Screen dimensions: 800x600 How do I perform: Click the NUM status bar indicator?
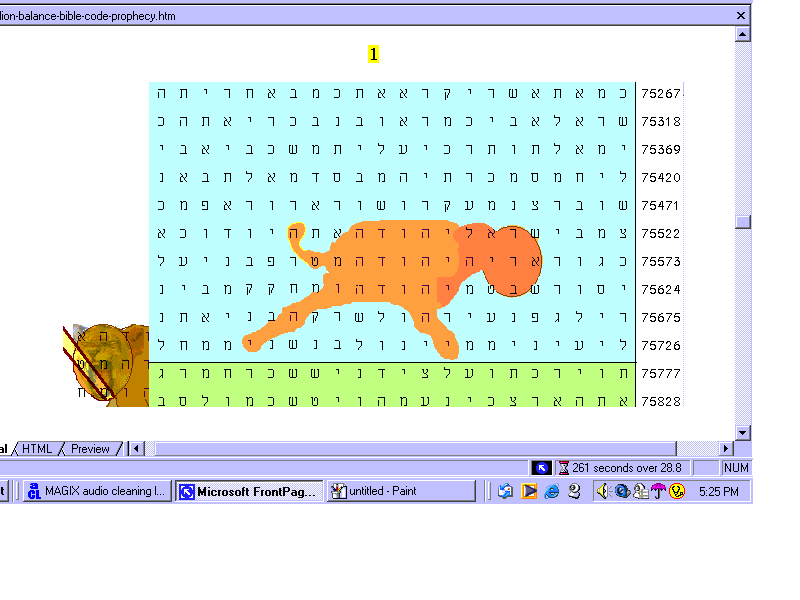[x=736, y=468]
